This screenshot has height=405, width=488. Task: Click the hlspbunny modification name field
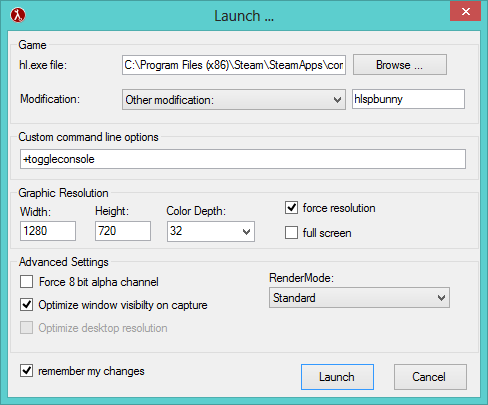point(408,99)
